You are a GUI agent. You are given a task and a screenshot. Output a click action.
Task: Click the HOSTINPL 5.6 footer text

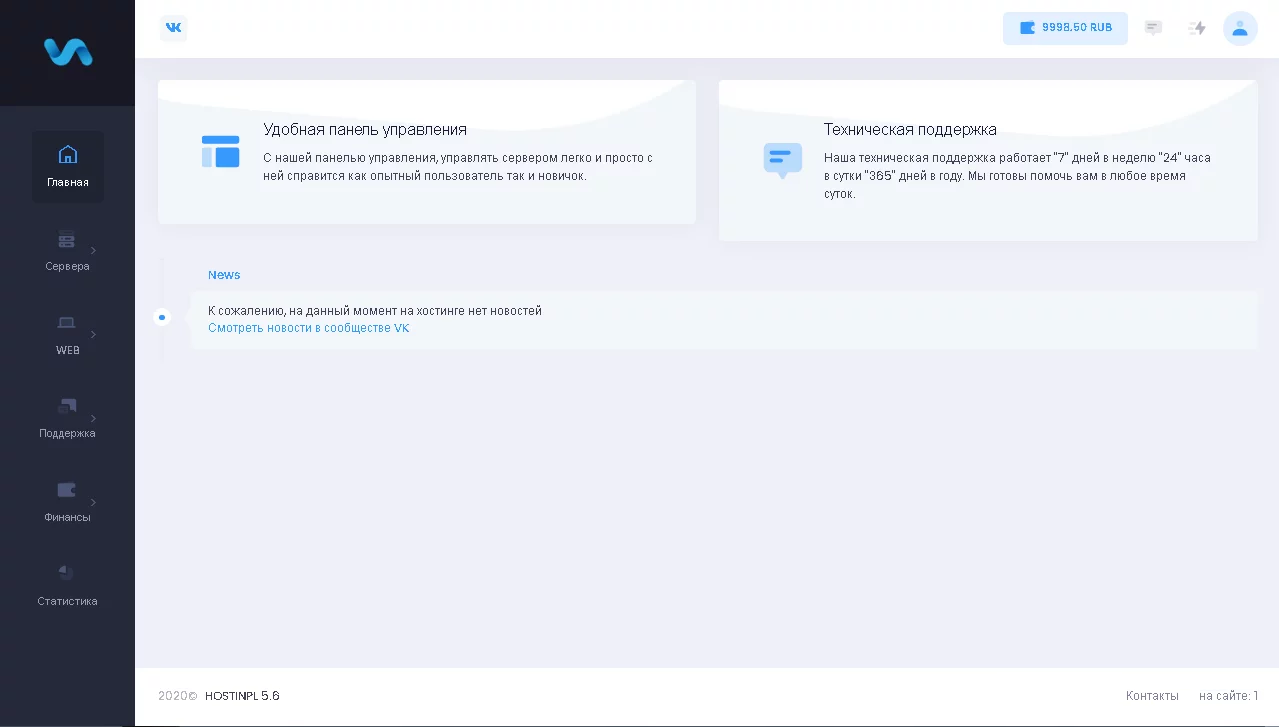click(x=242, y=696)
